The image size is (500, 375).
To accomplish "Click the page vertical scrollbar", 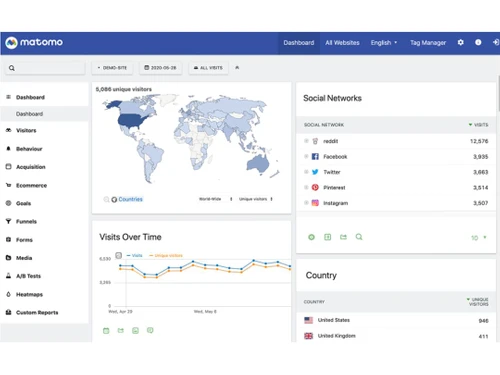I will coord(499,93).
